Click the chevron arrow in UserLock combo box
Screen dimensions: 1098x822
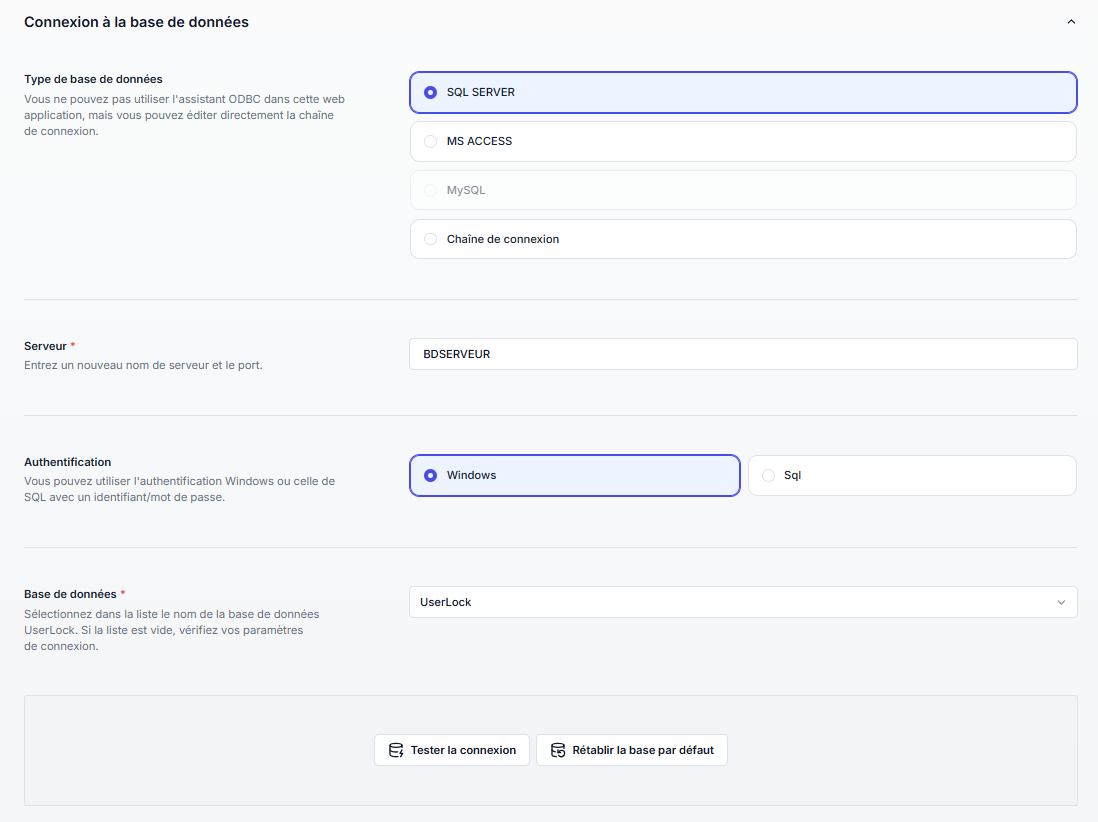click(1061, 602)
